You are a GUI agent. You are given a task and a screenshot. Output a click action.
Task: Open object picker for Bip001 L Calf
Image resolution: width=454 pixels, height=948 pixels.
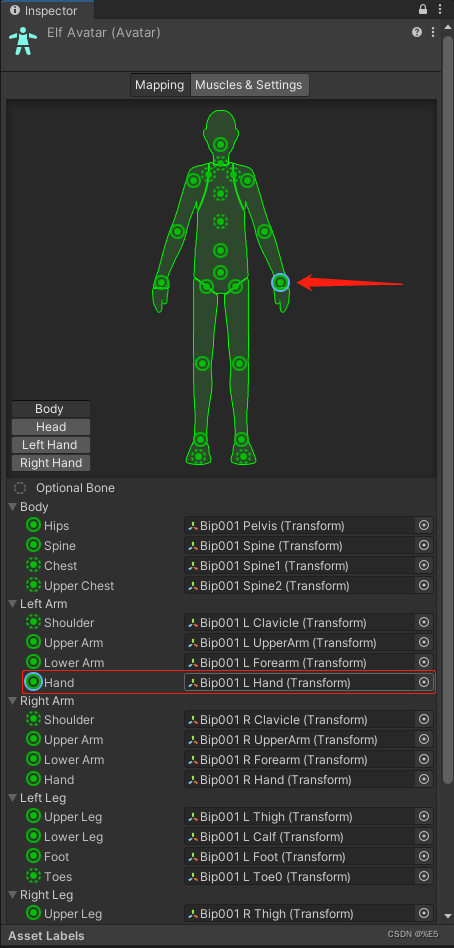[x=424, y=837]
